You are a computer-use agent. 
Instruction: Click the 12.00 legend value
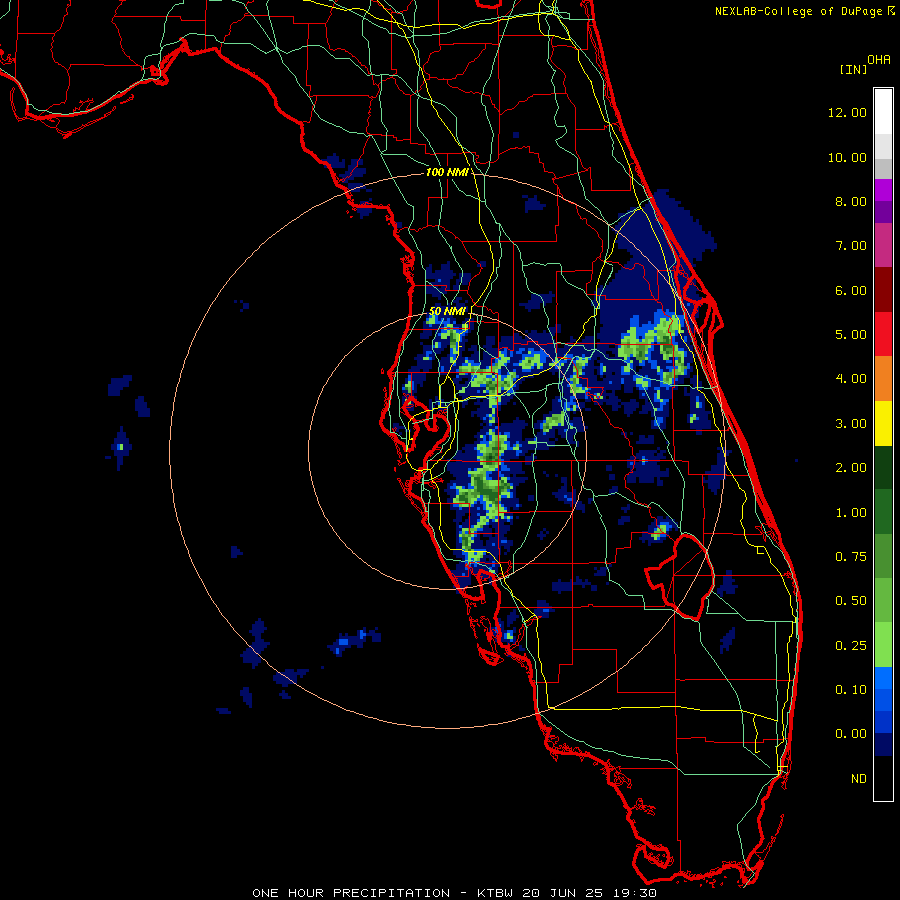pos(847,112)
